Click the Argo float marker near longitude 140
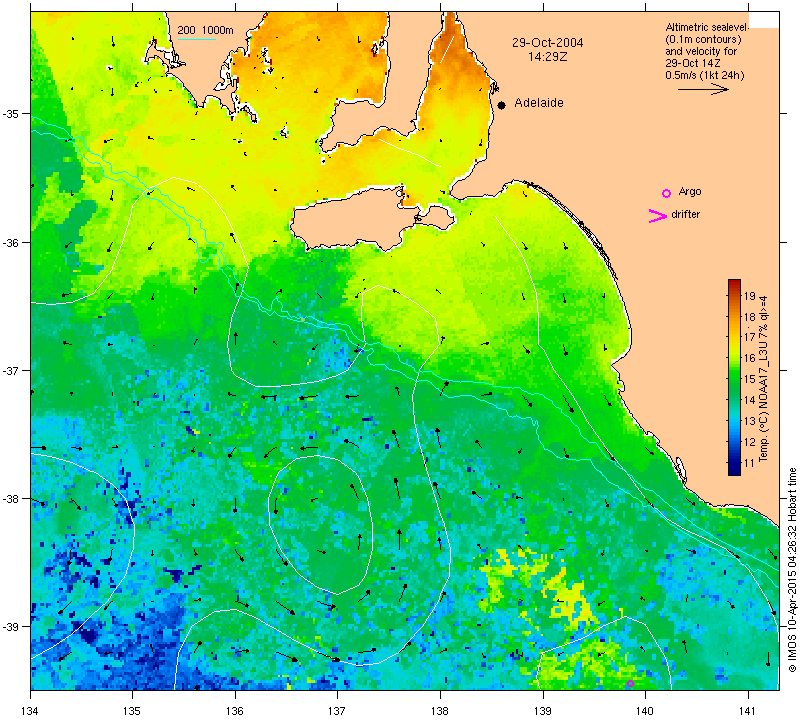Viewport: 800px width, 720px height. [630, 683]
